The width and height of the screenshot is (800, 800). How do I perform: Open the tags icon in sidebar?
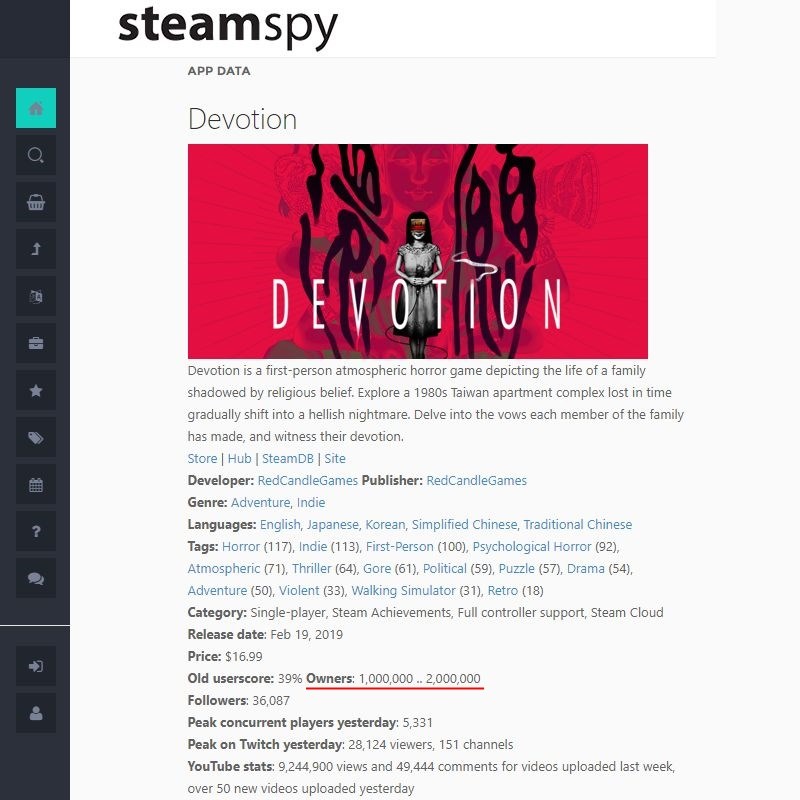pos(36,437)
